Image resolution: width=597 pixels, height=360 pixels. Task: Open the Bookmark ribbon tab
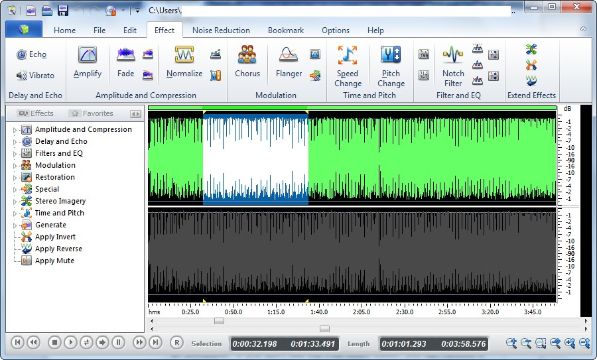pos(286,30)
